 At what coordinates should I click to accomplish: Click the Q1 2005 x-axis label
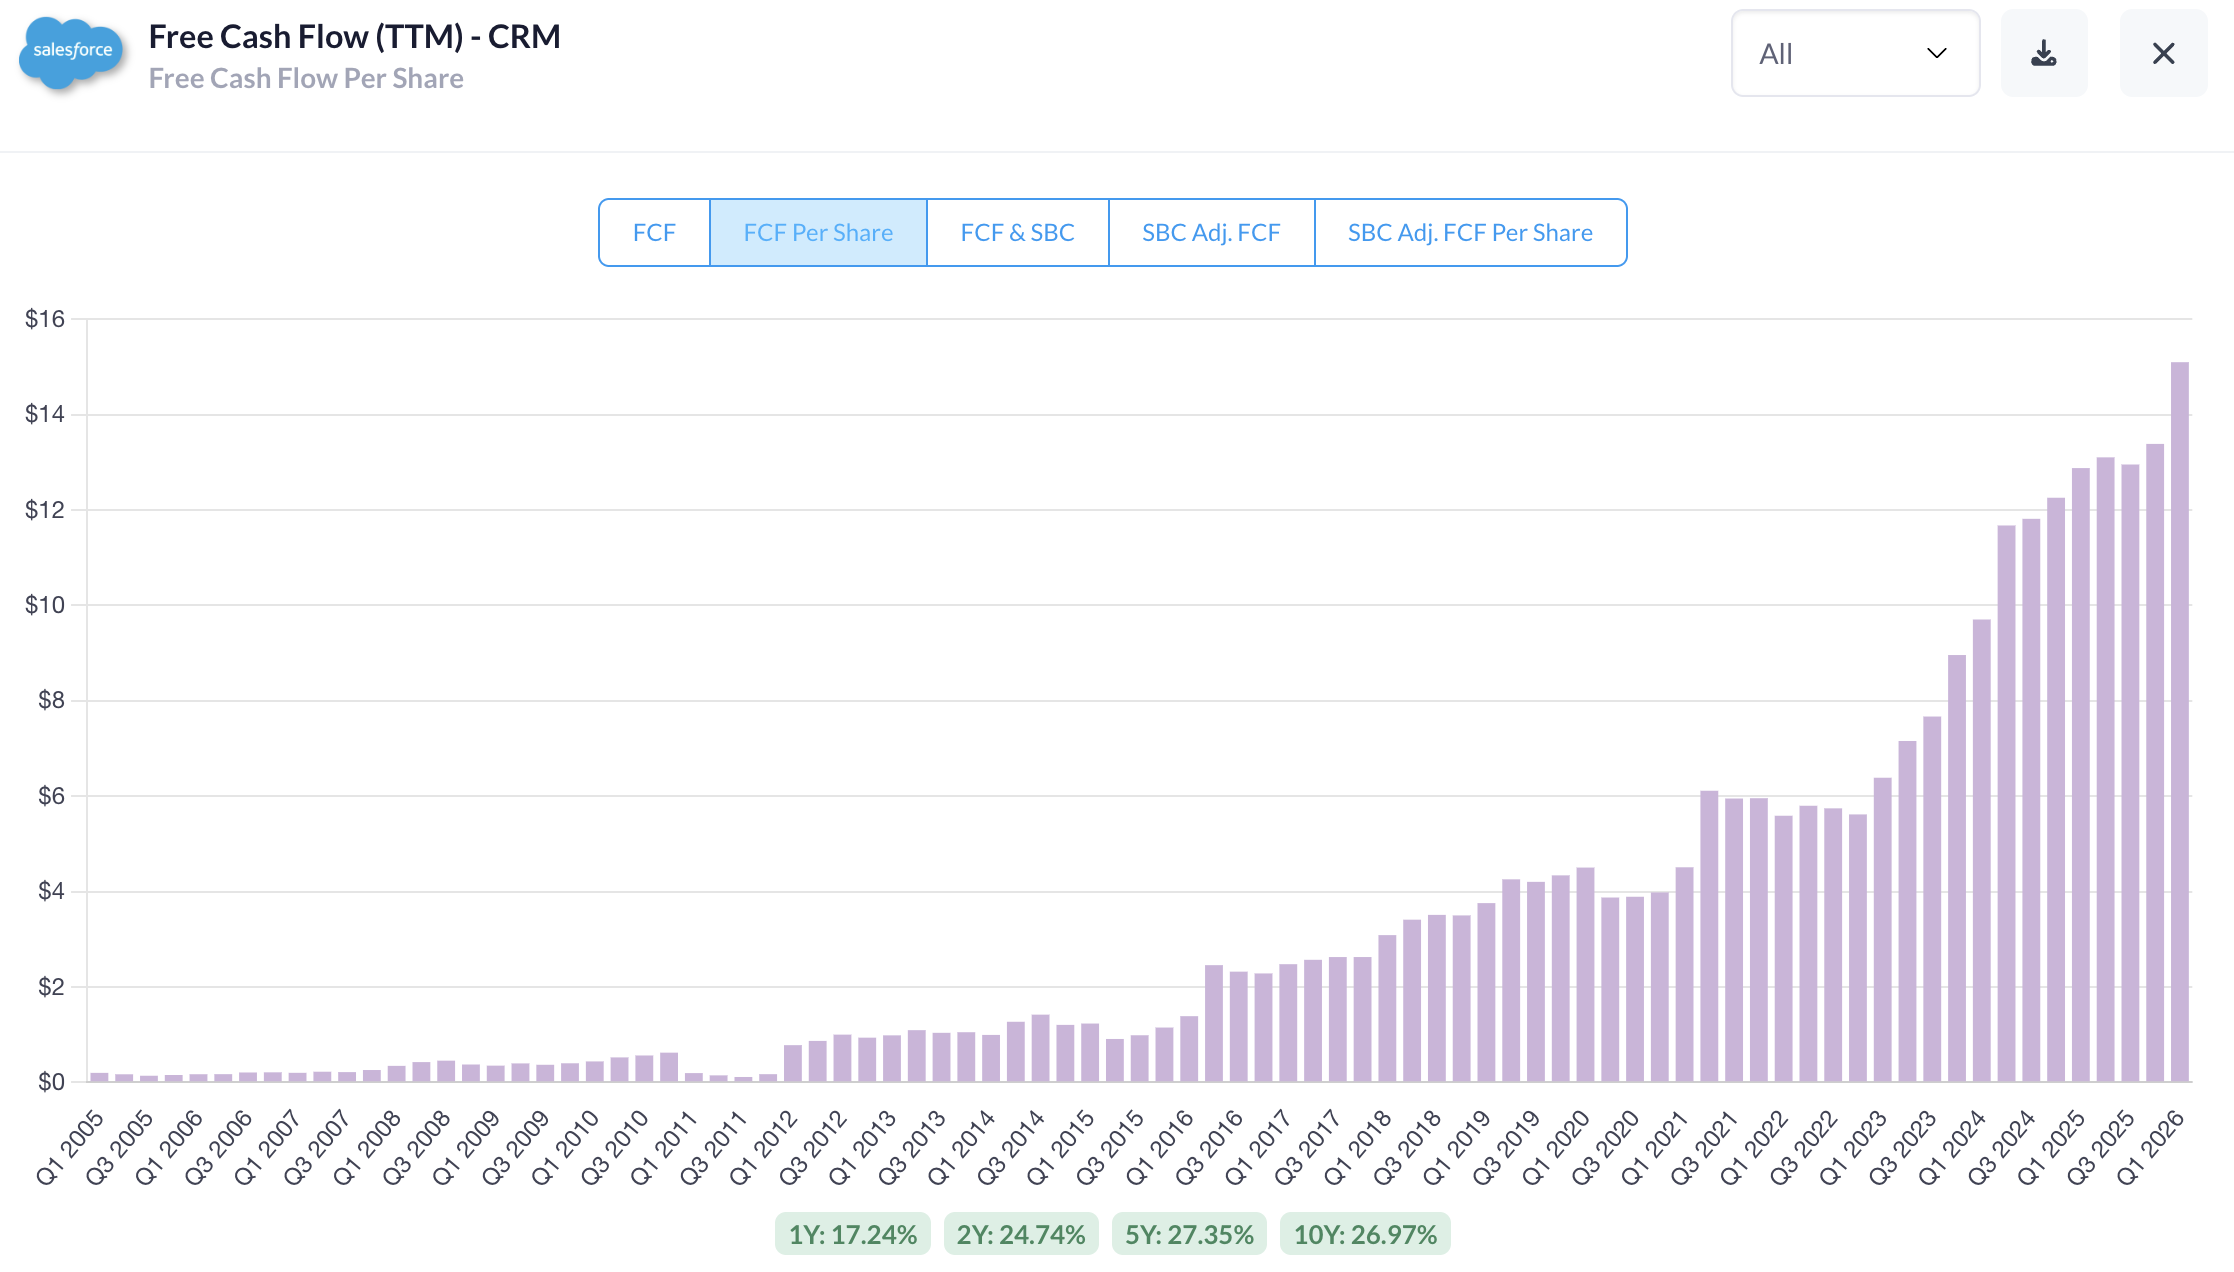pyautogui.click(x=72, y=1146)
